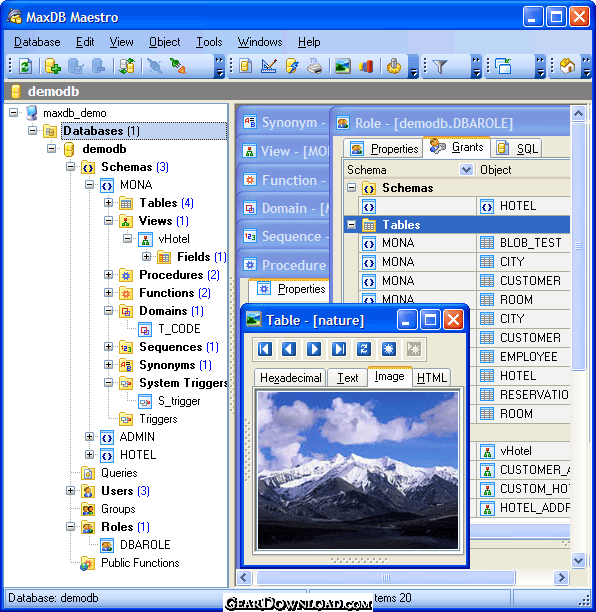
Task: Click the create database profile icon
Action: coord(53,66)
